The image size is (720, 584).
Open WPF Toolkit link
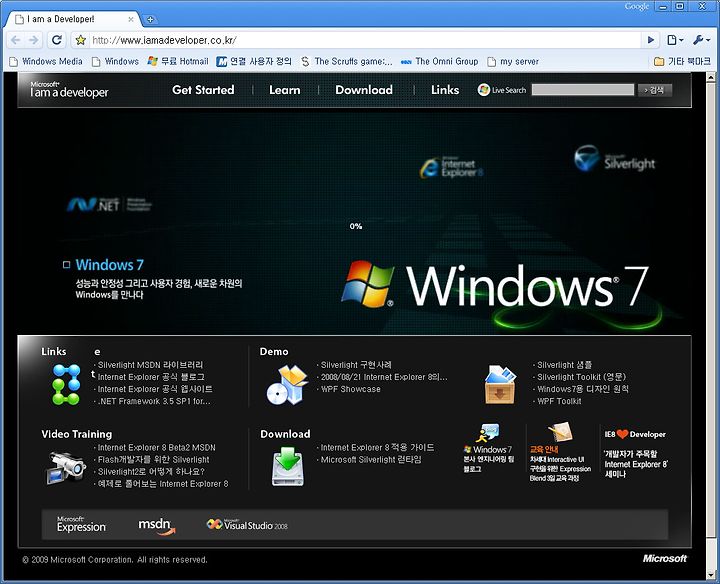559,401
